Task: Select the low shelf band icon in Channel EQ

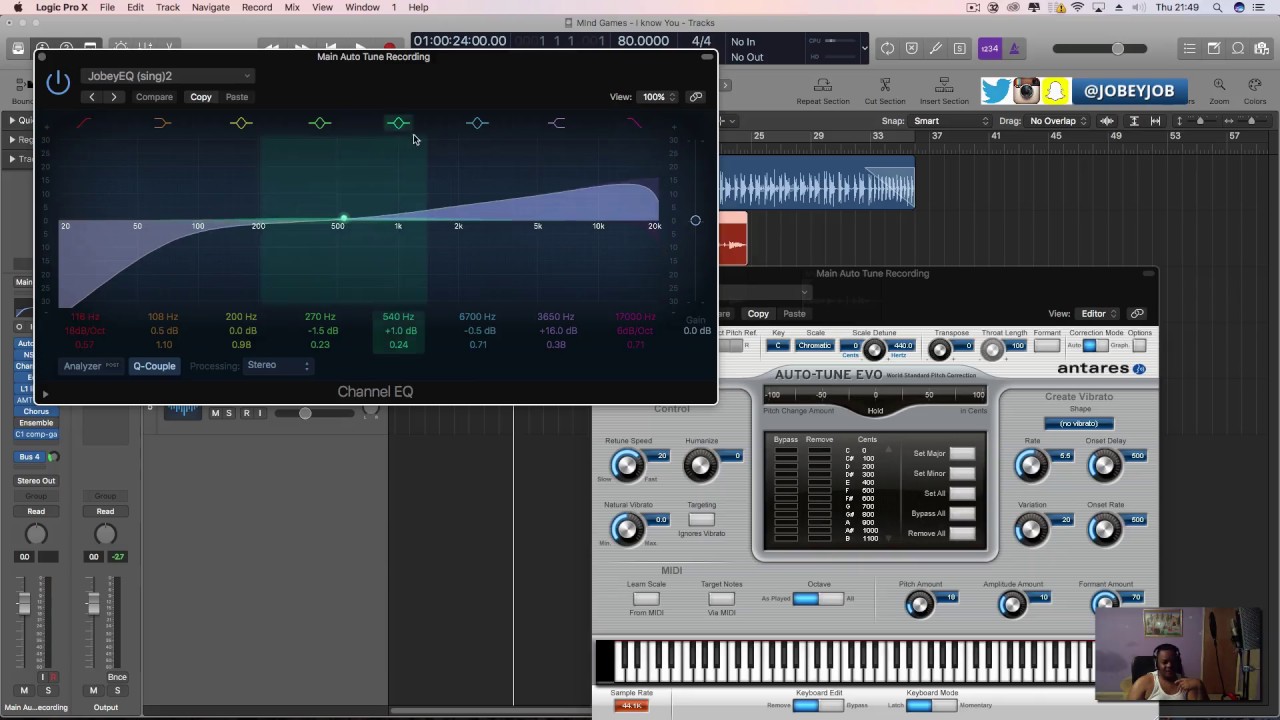Action: [162, 123]
